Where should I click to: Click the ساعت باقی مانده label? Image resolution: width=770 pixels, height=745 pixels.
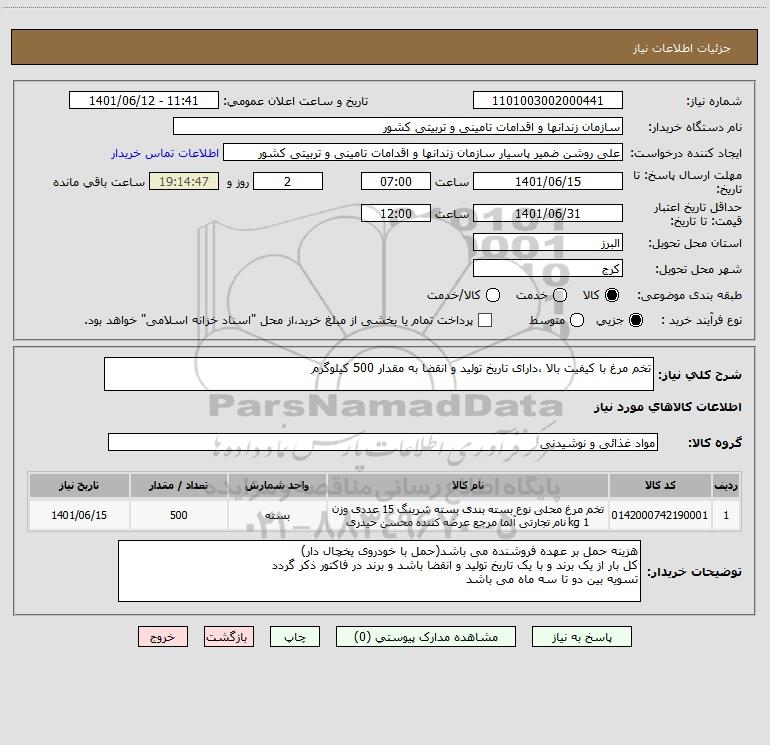[99, 182]
